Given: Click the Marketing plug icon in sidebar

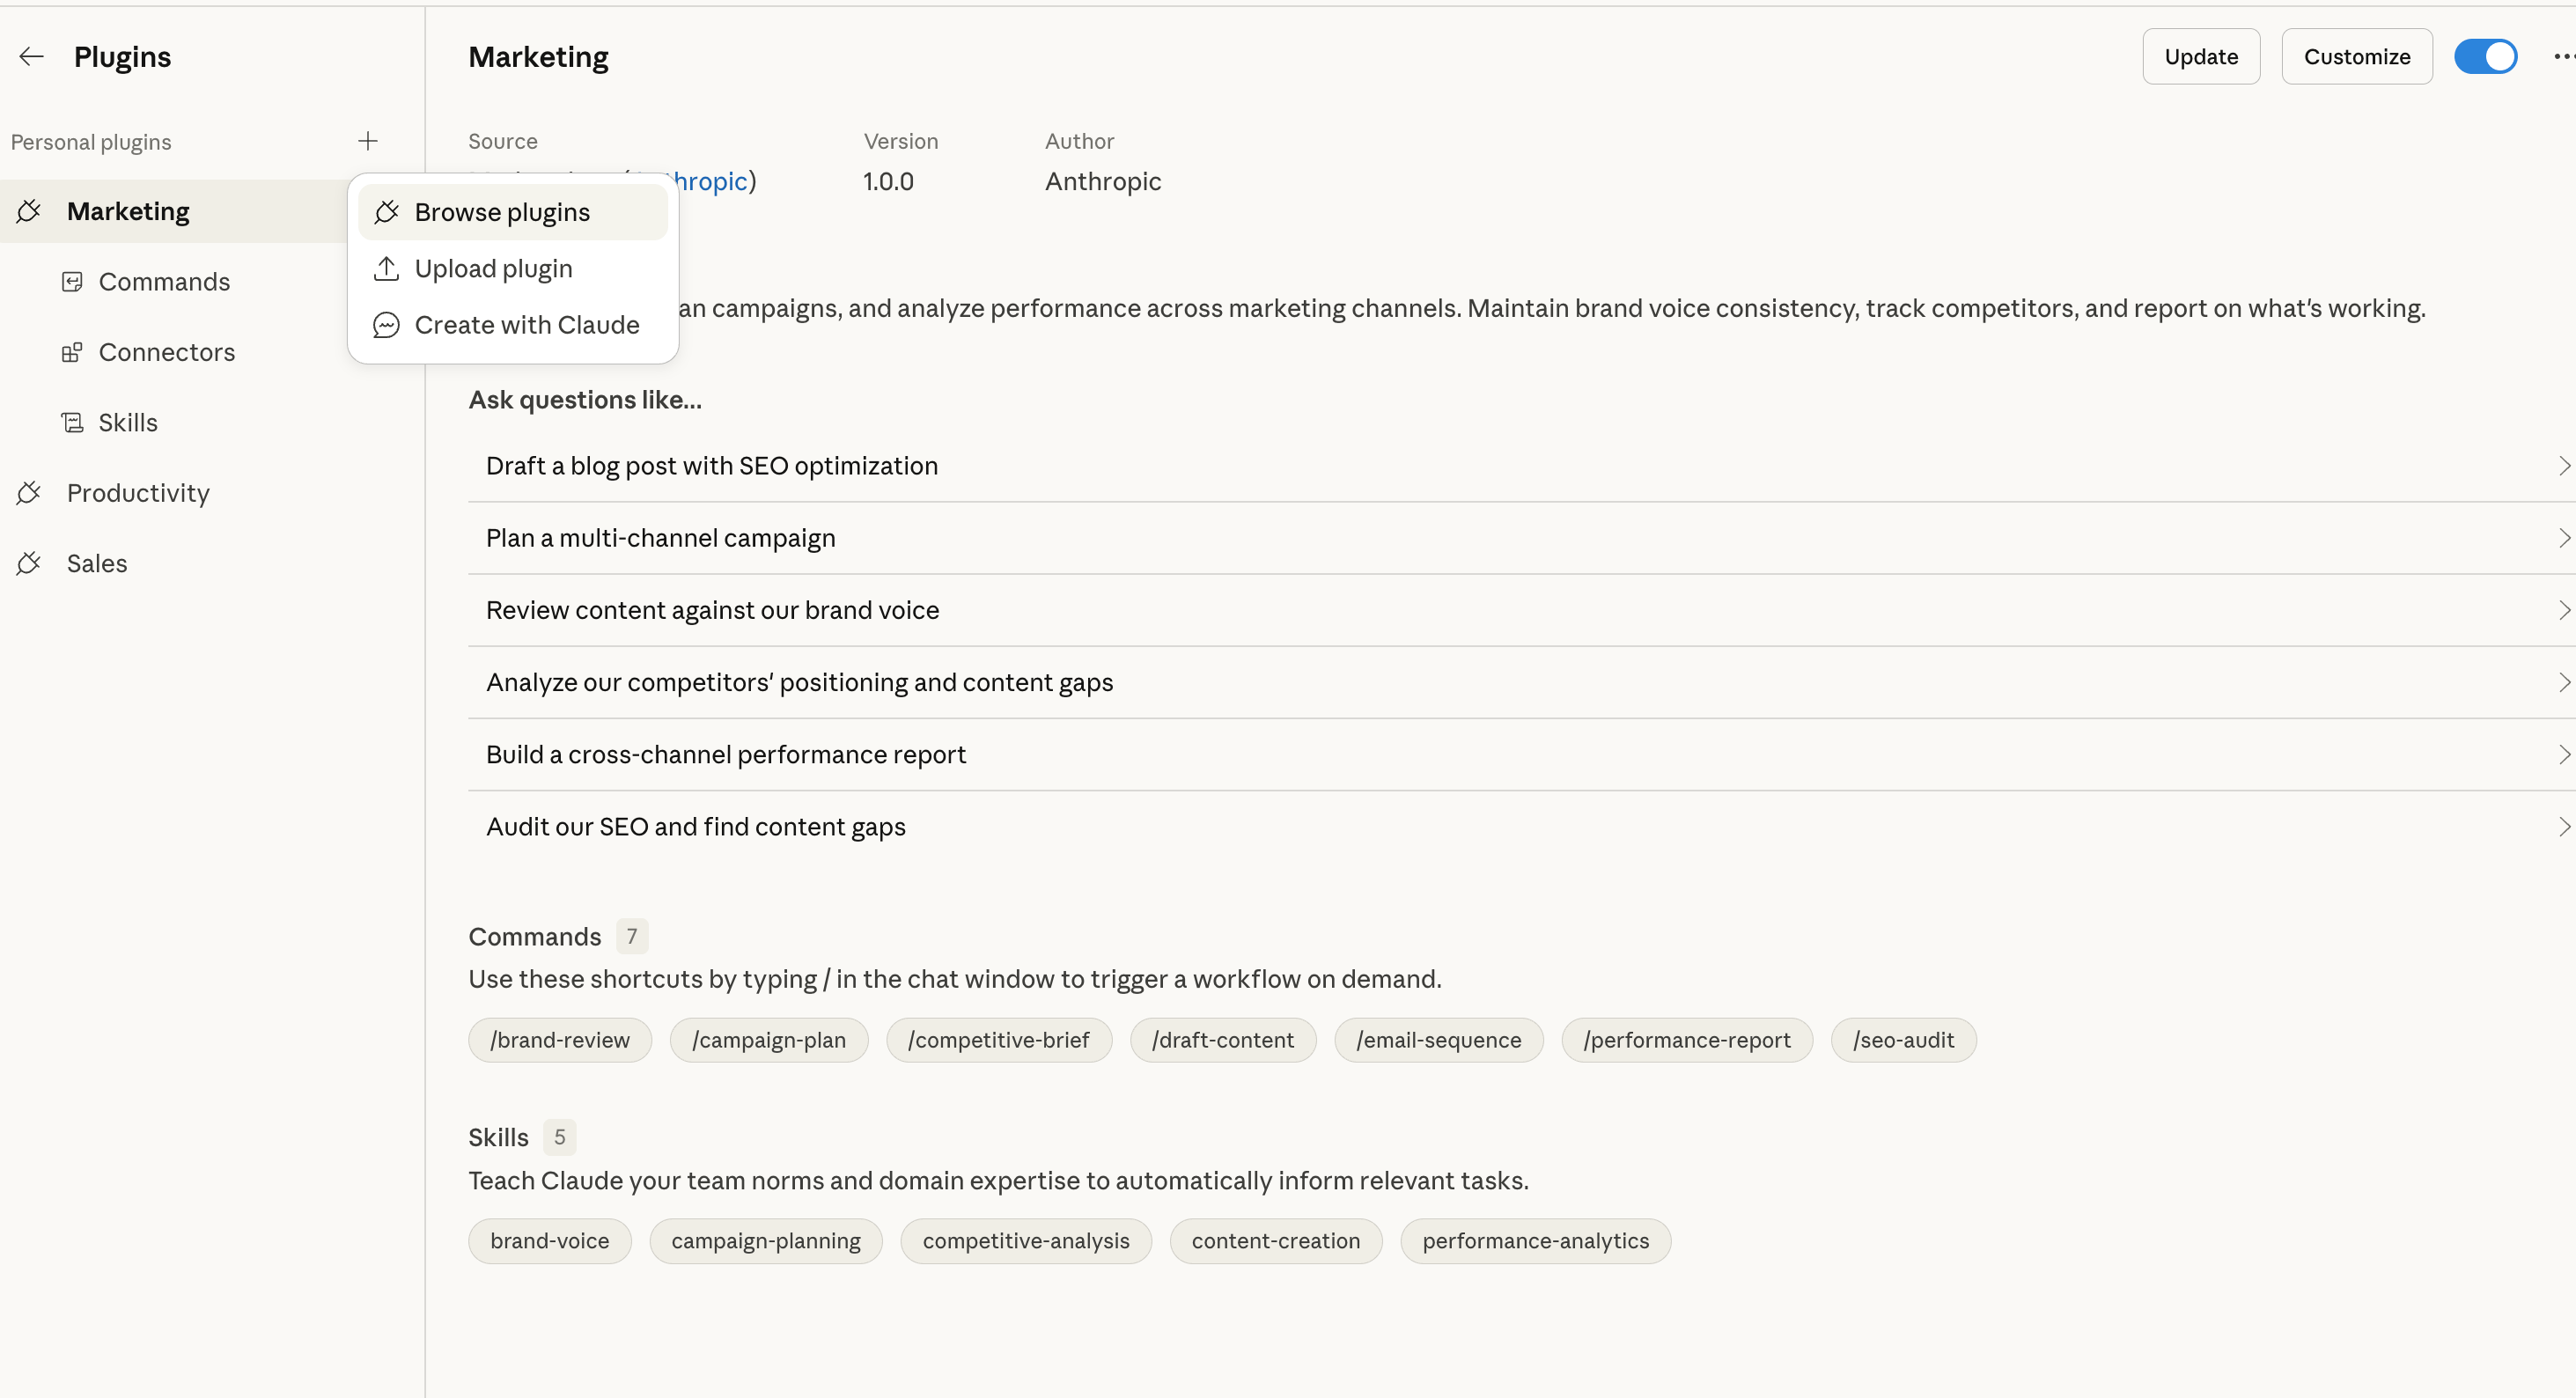Looking at the screenshot, I should pyautogui.click(x=29, y=211).
